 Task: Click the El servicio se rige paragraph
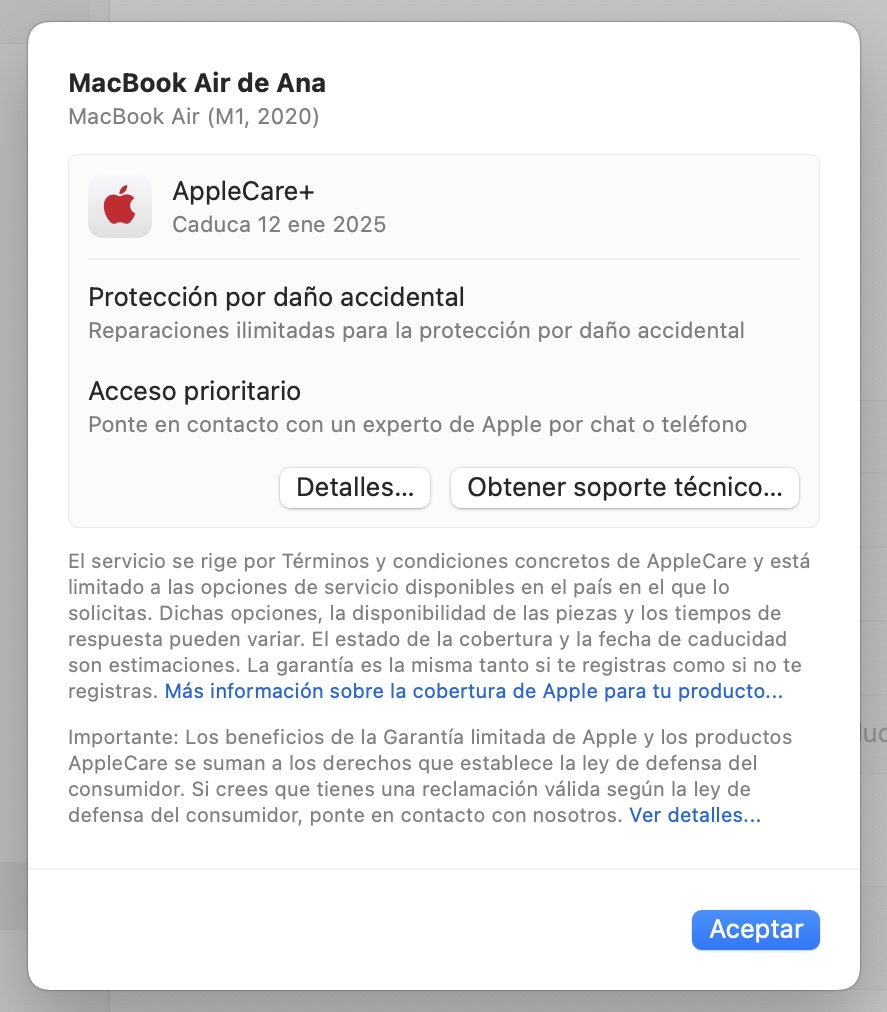(x=439, y=626)
